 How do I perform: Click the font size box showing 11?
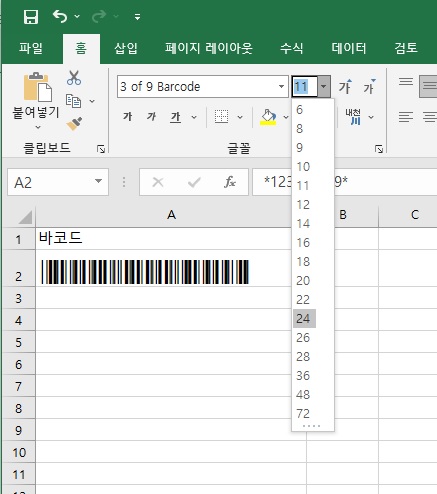click(x=305, y=87)
